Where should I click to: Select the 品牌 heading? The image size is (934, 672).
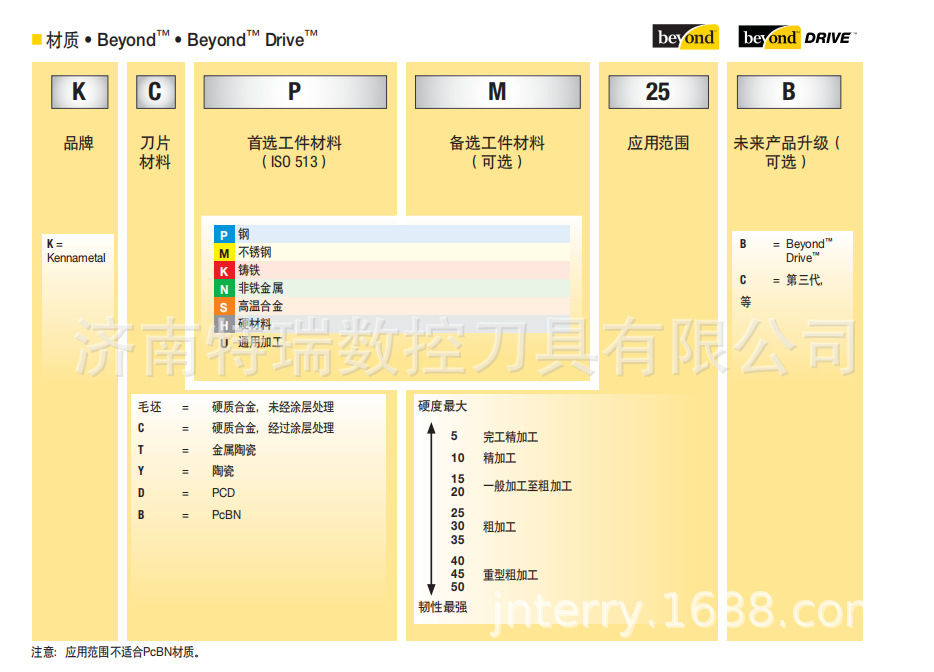pyautogui.click(x=79, y=143)
